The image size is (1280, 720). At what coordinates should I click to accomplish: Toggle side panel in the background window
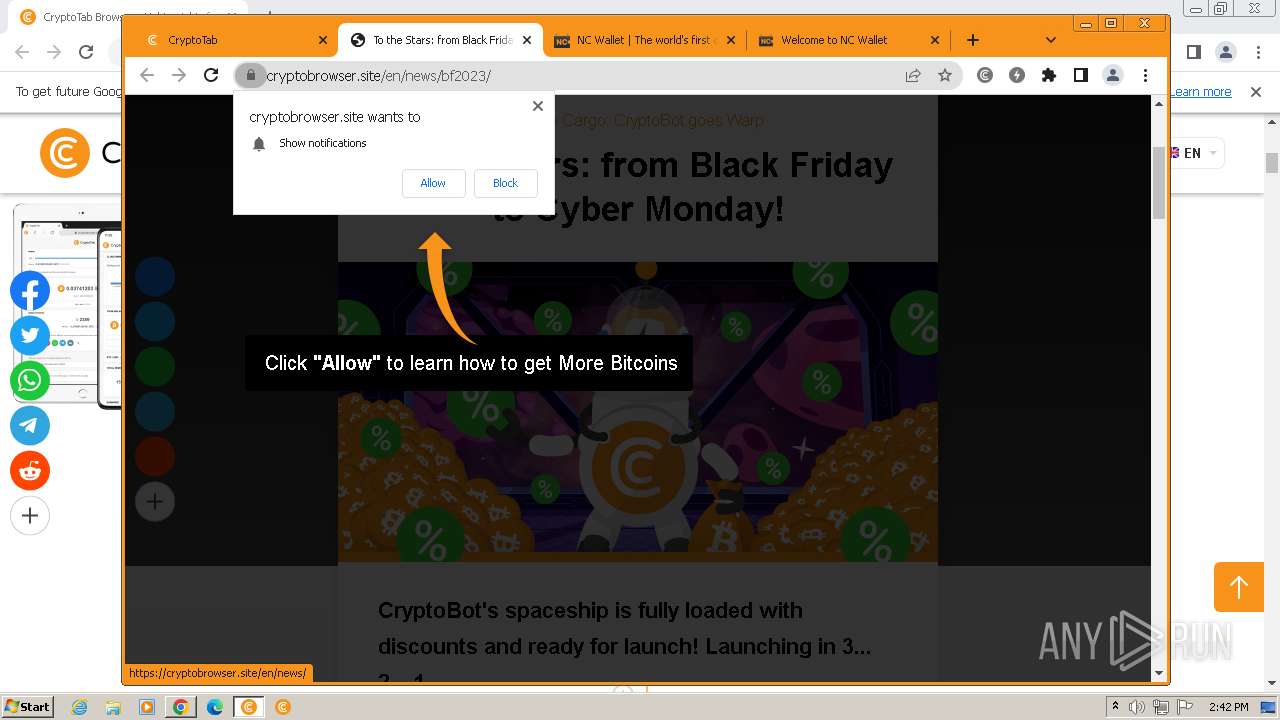(1193, 52)
